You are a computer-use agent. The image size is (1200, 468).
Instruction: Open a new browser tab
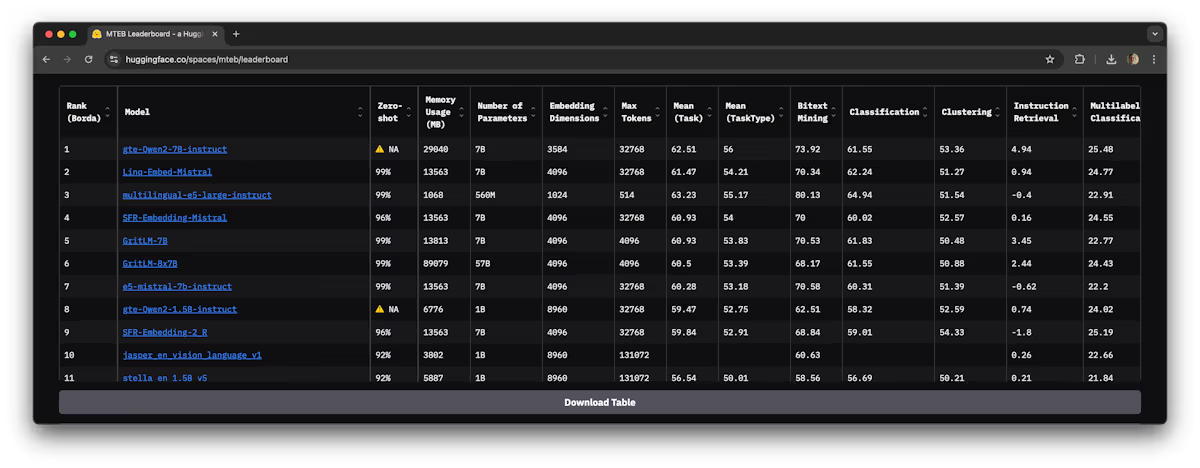pyautogui.click(x=236, y=34)
